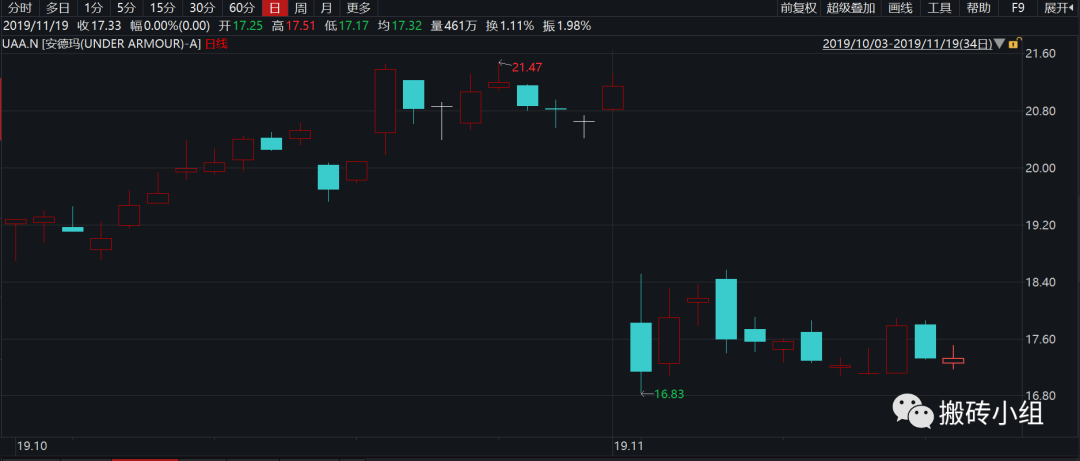
Task: Click the high price 高17.51
Action: click(293, 26)
